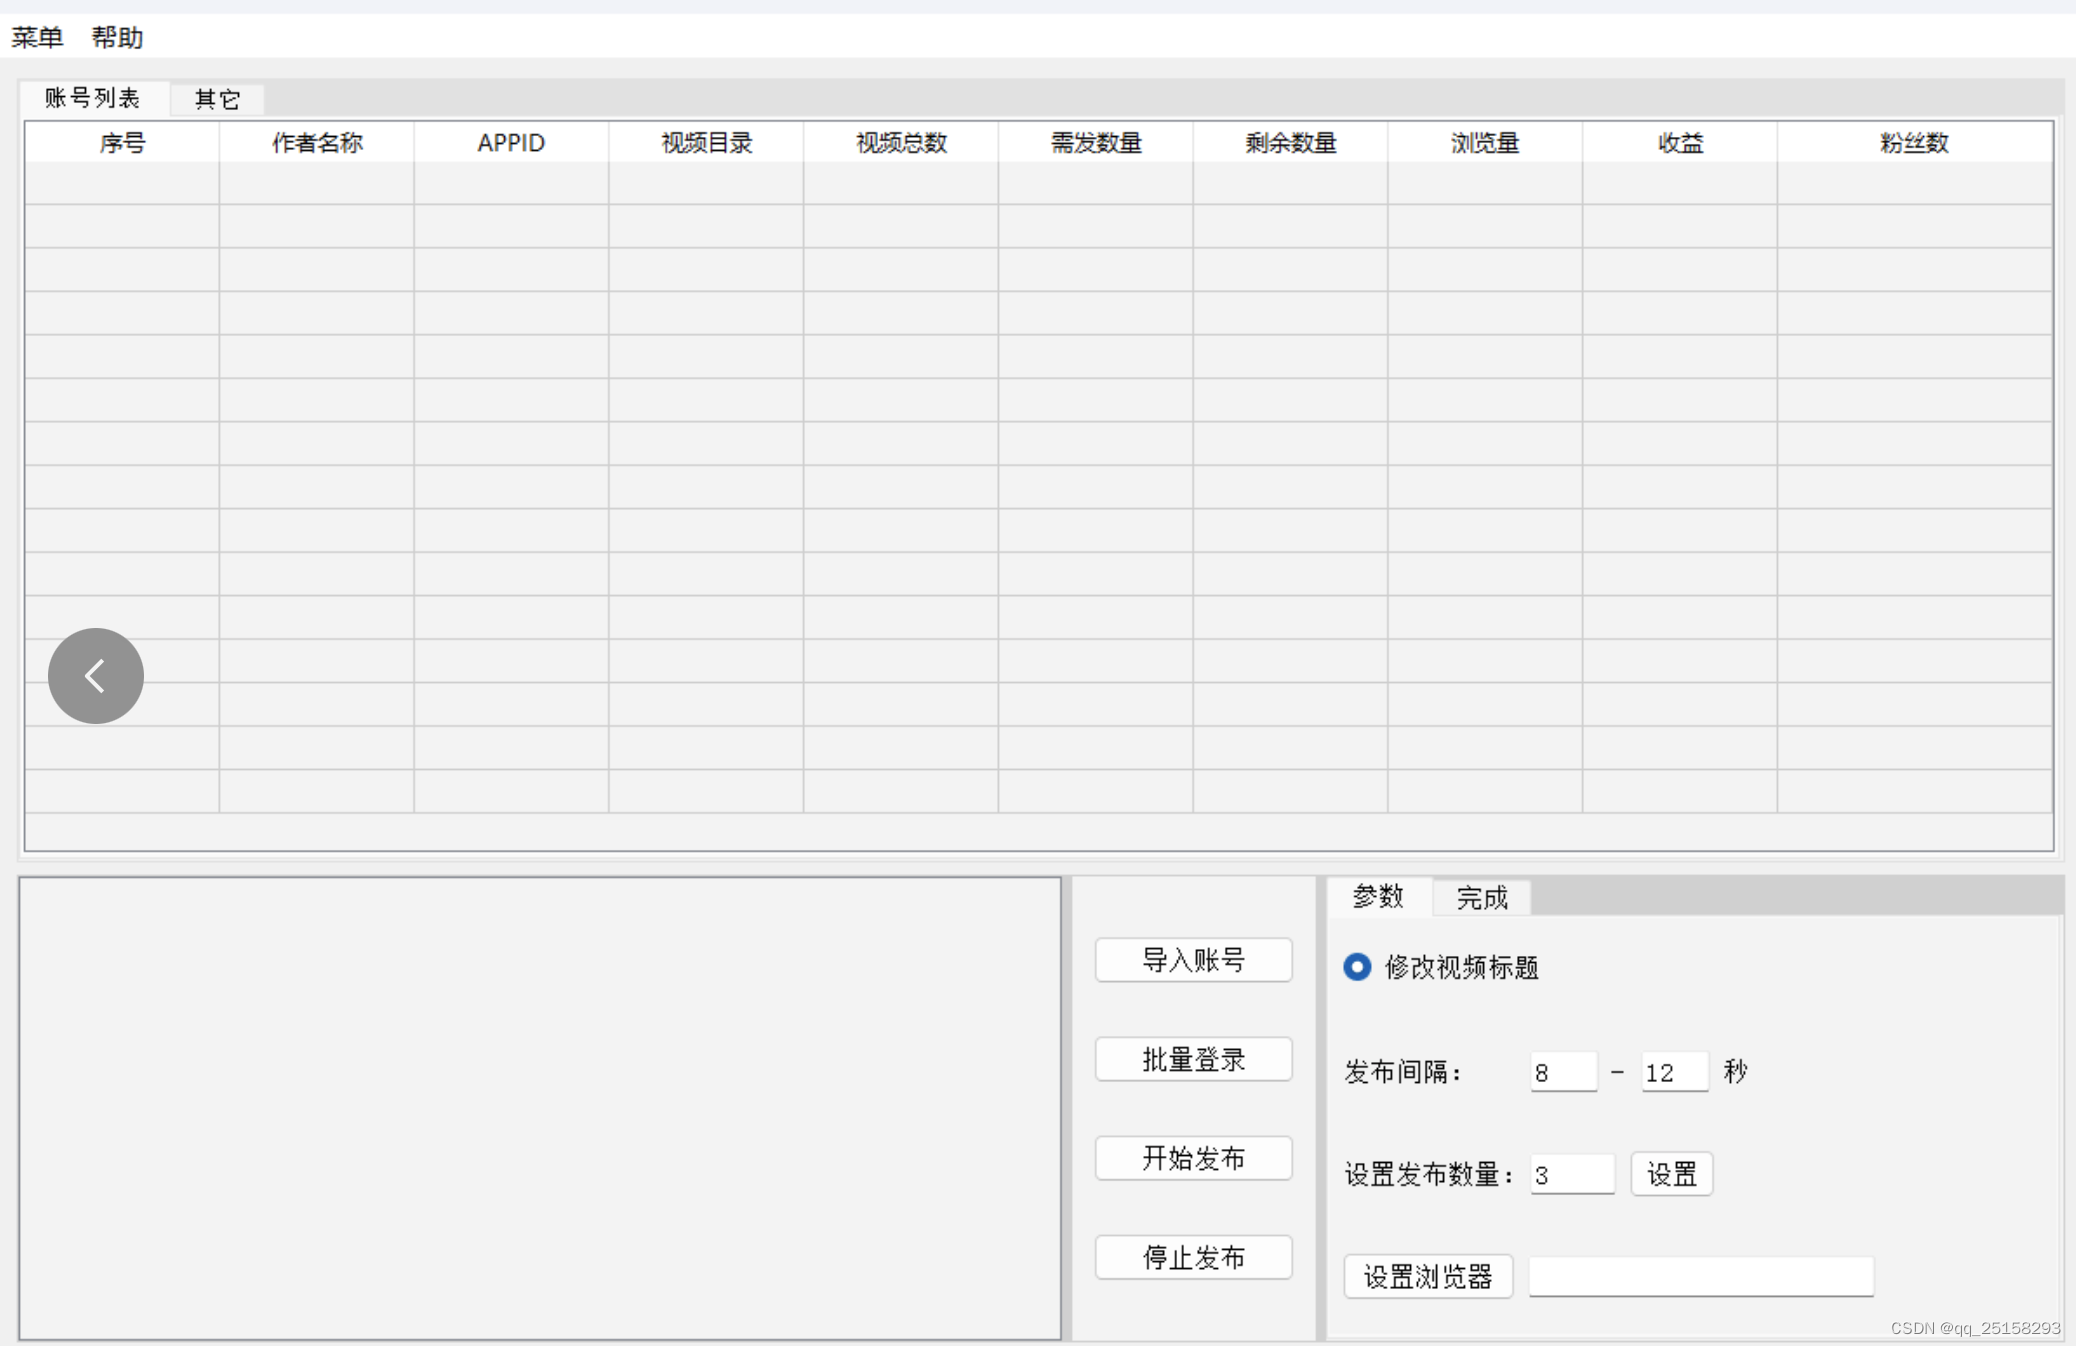Click the publish count field showing 3
2076x1346 pixels.
point(1571,1175)
